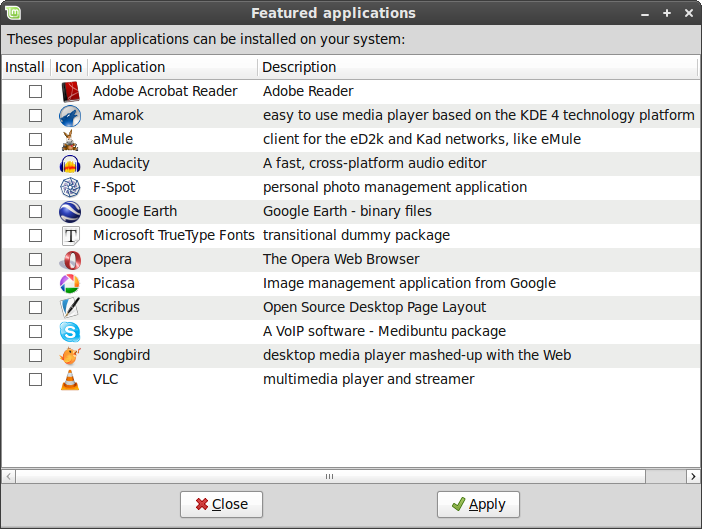Screen dimensions: 702x529
Task: Tick the Songbird install checkbox
Action: pyautogui.click(x=35, y=356)
